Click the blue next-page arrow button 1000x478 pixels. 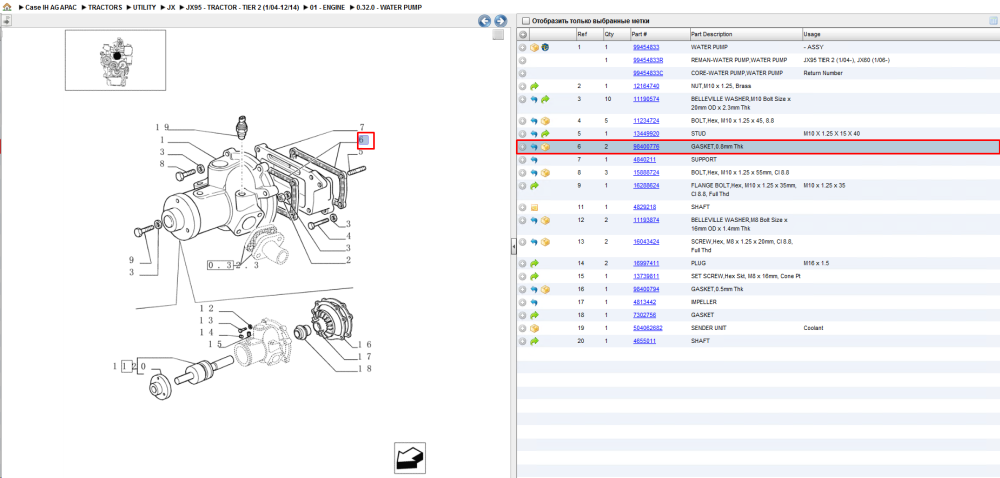tap(501, 21)
